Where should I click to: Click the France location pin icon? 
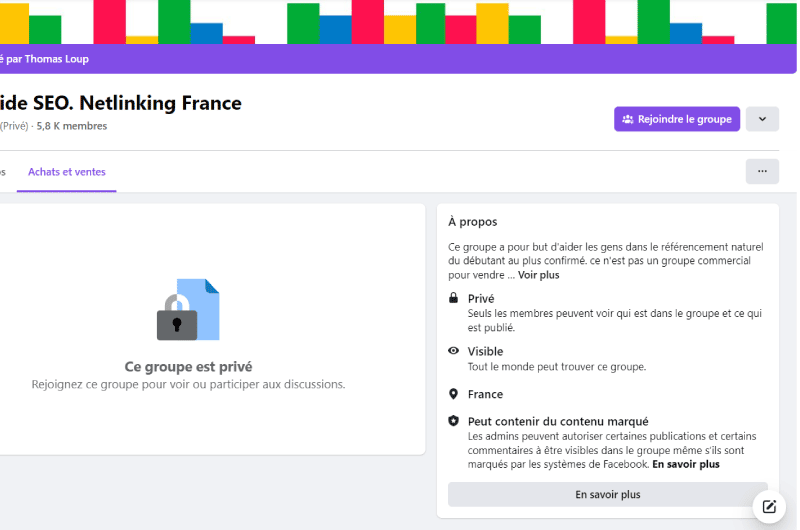coord(453,394)
